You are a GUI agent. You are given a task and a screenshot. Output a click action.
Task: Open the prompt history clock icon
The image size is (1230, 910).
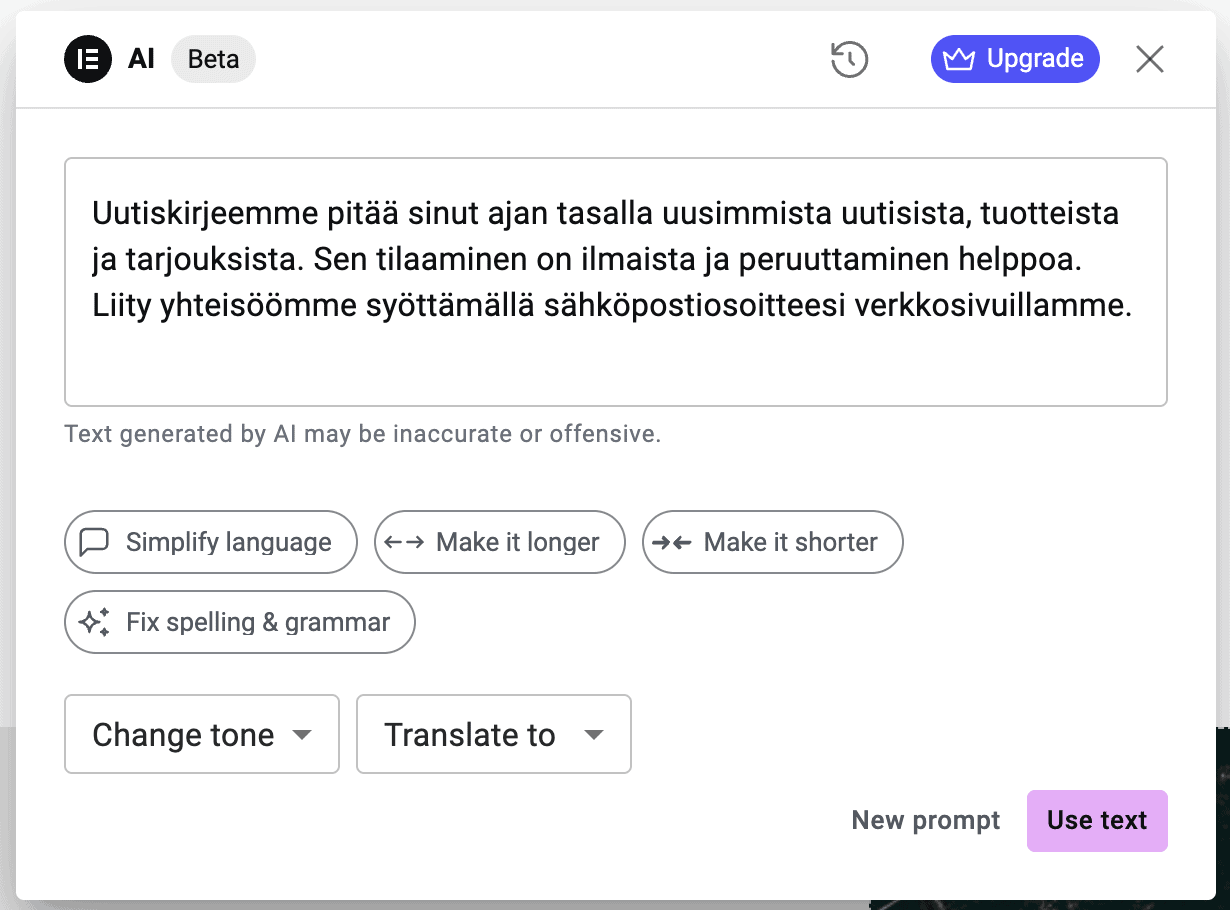point(849,59)
